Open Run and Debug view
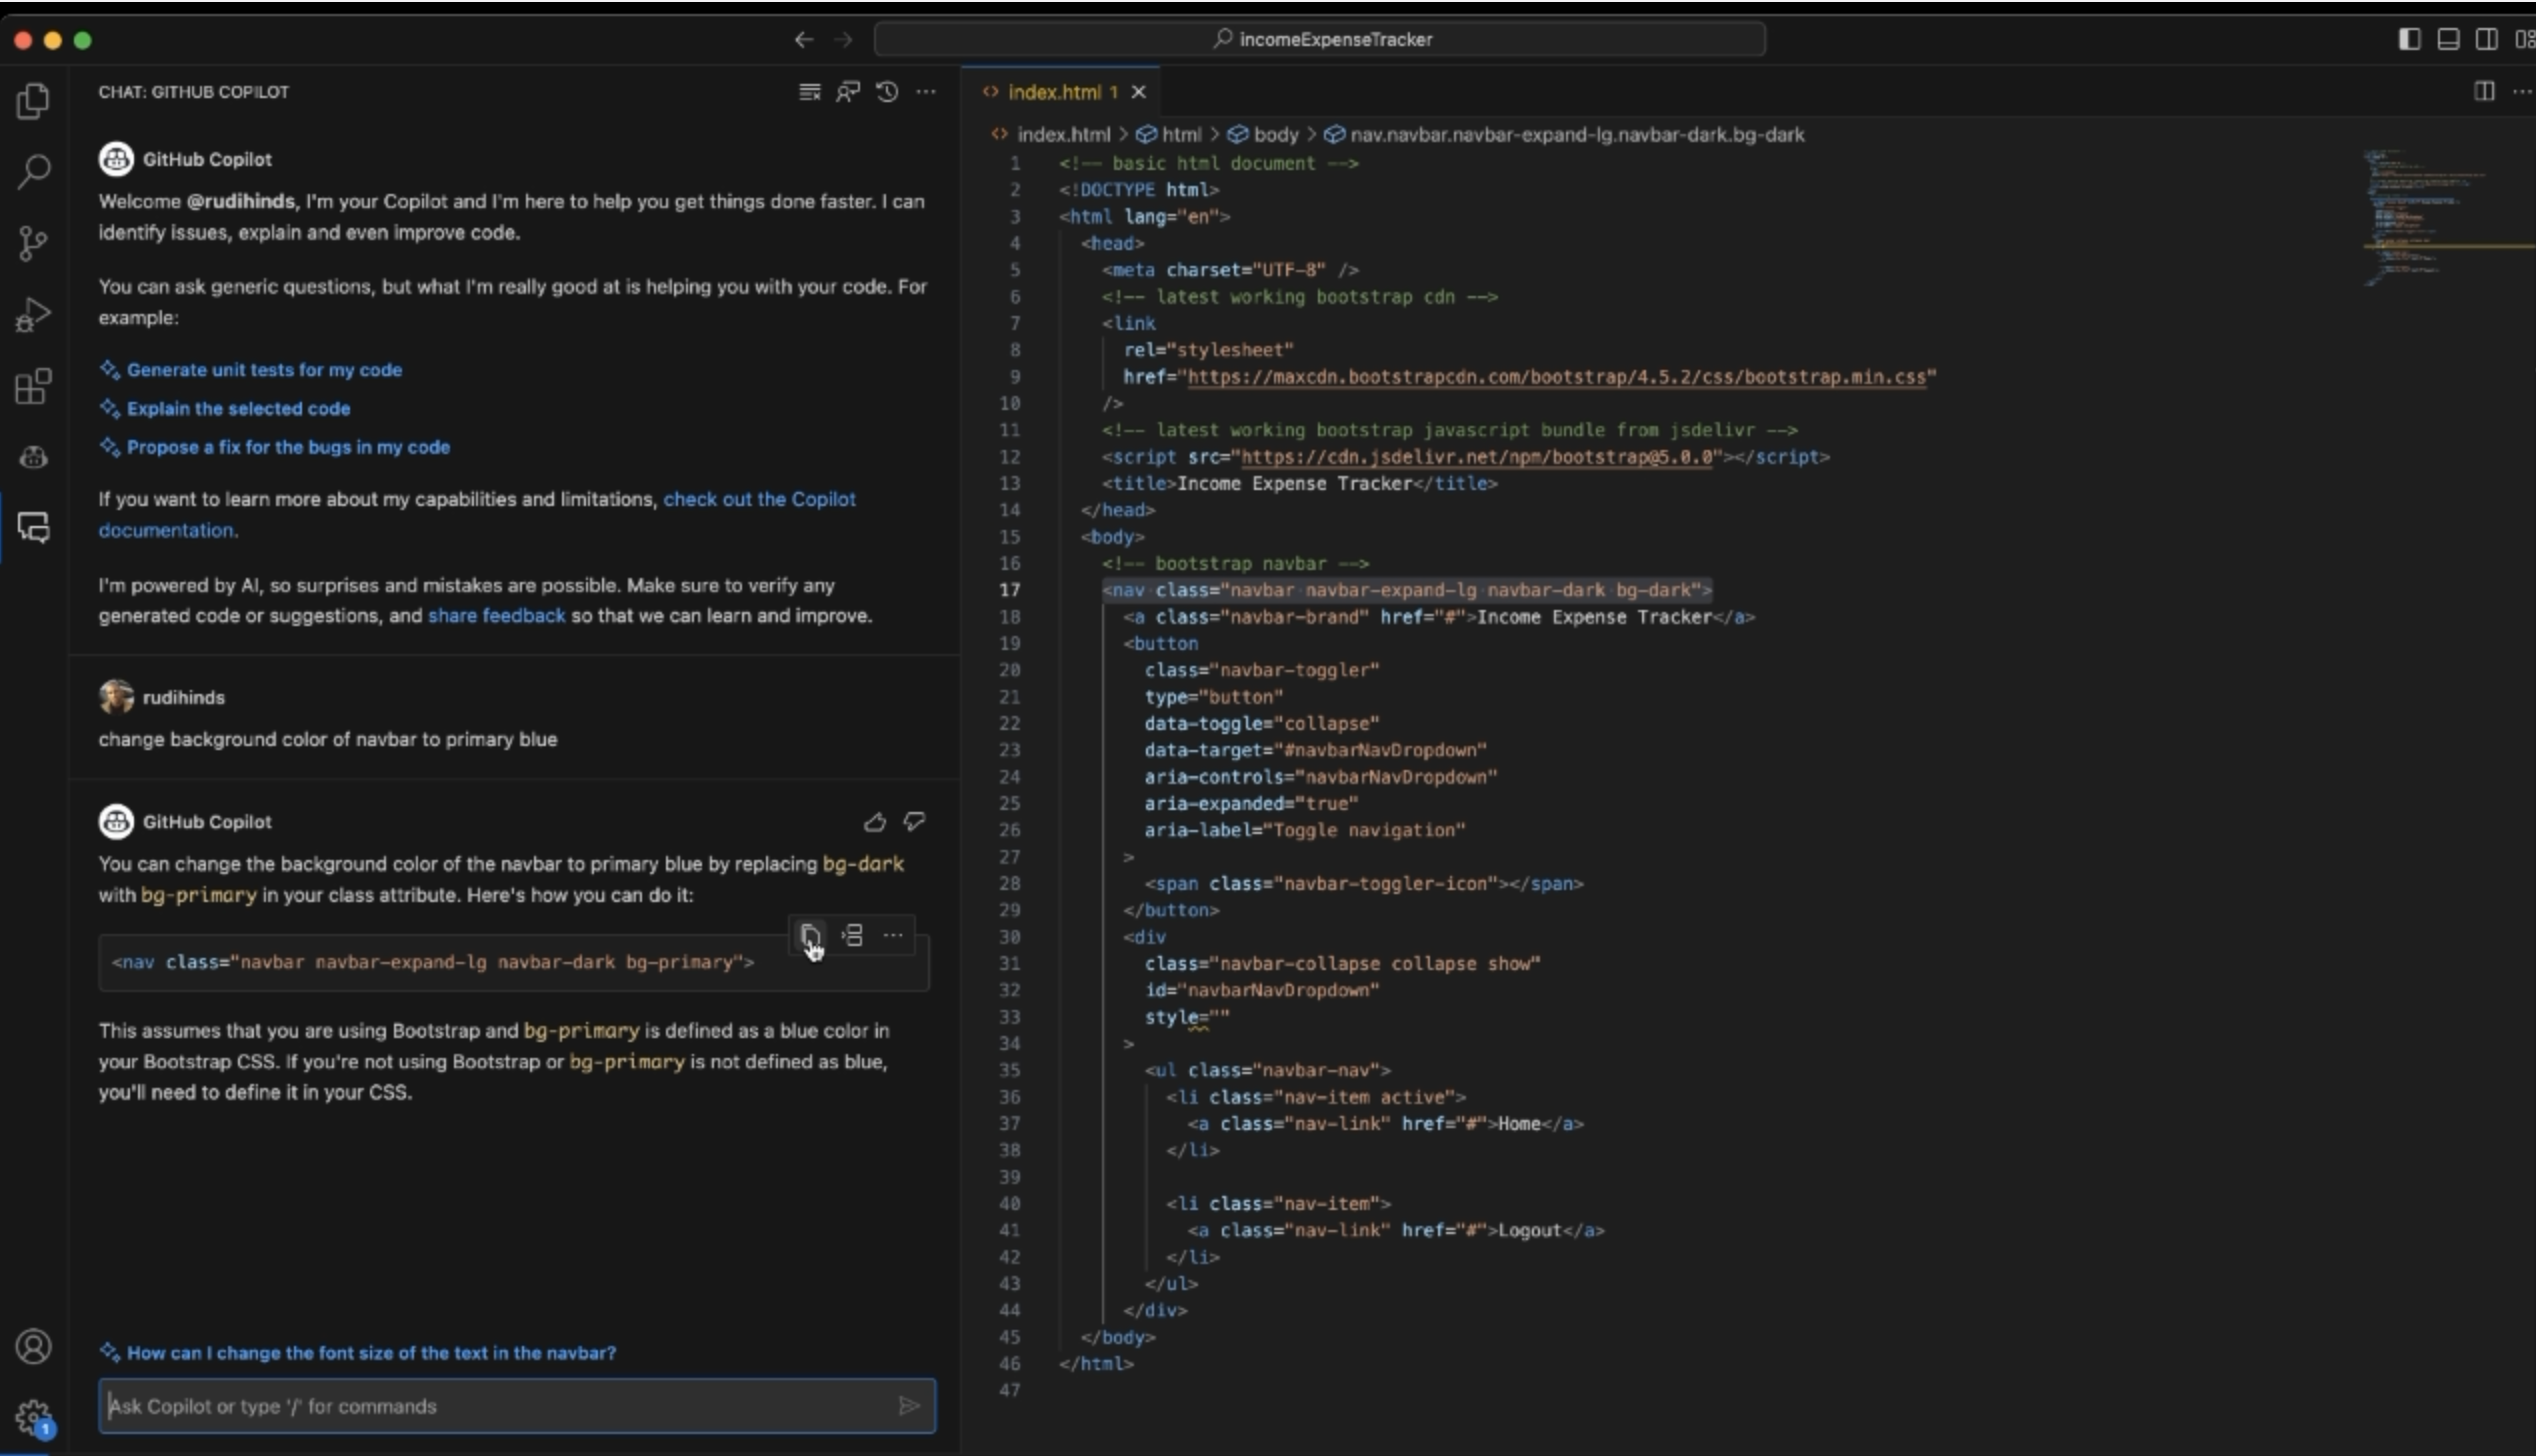This screenshot has height=1456, width=2536. tap(33, 315)
